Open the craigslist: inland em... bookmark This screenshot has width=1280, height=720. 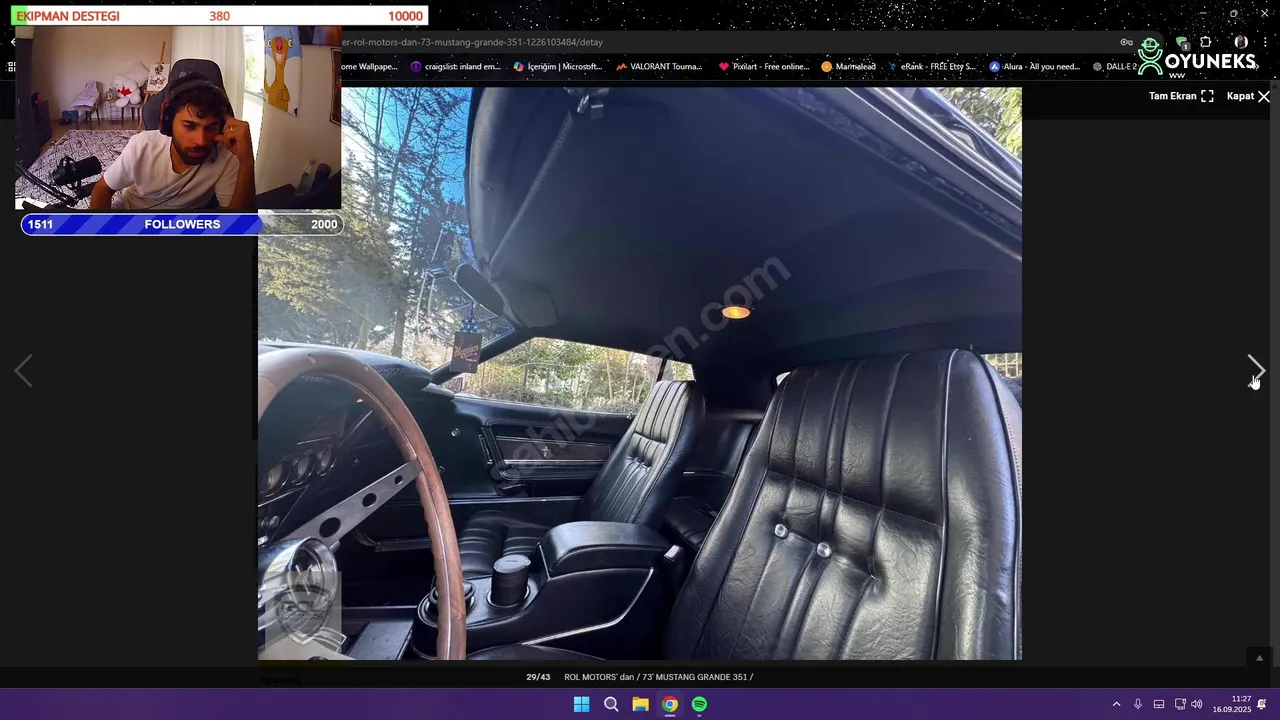pos(455,67)
